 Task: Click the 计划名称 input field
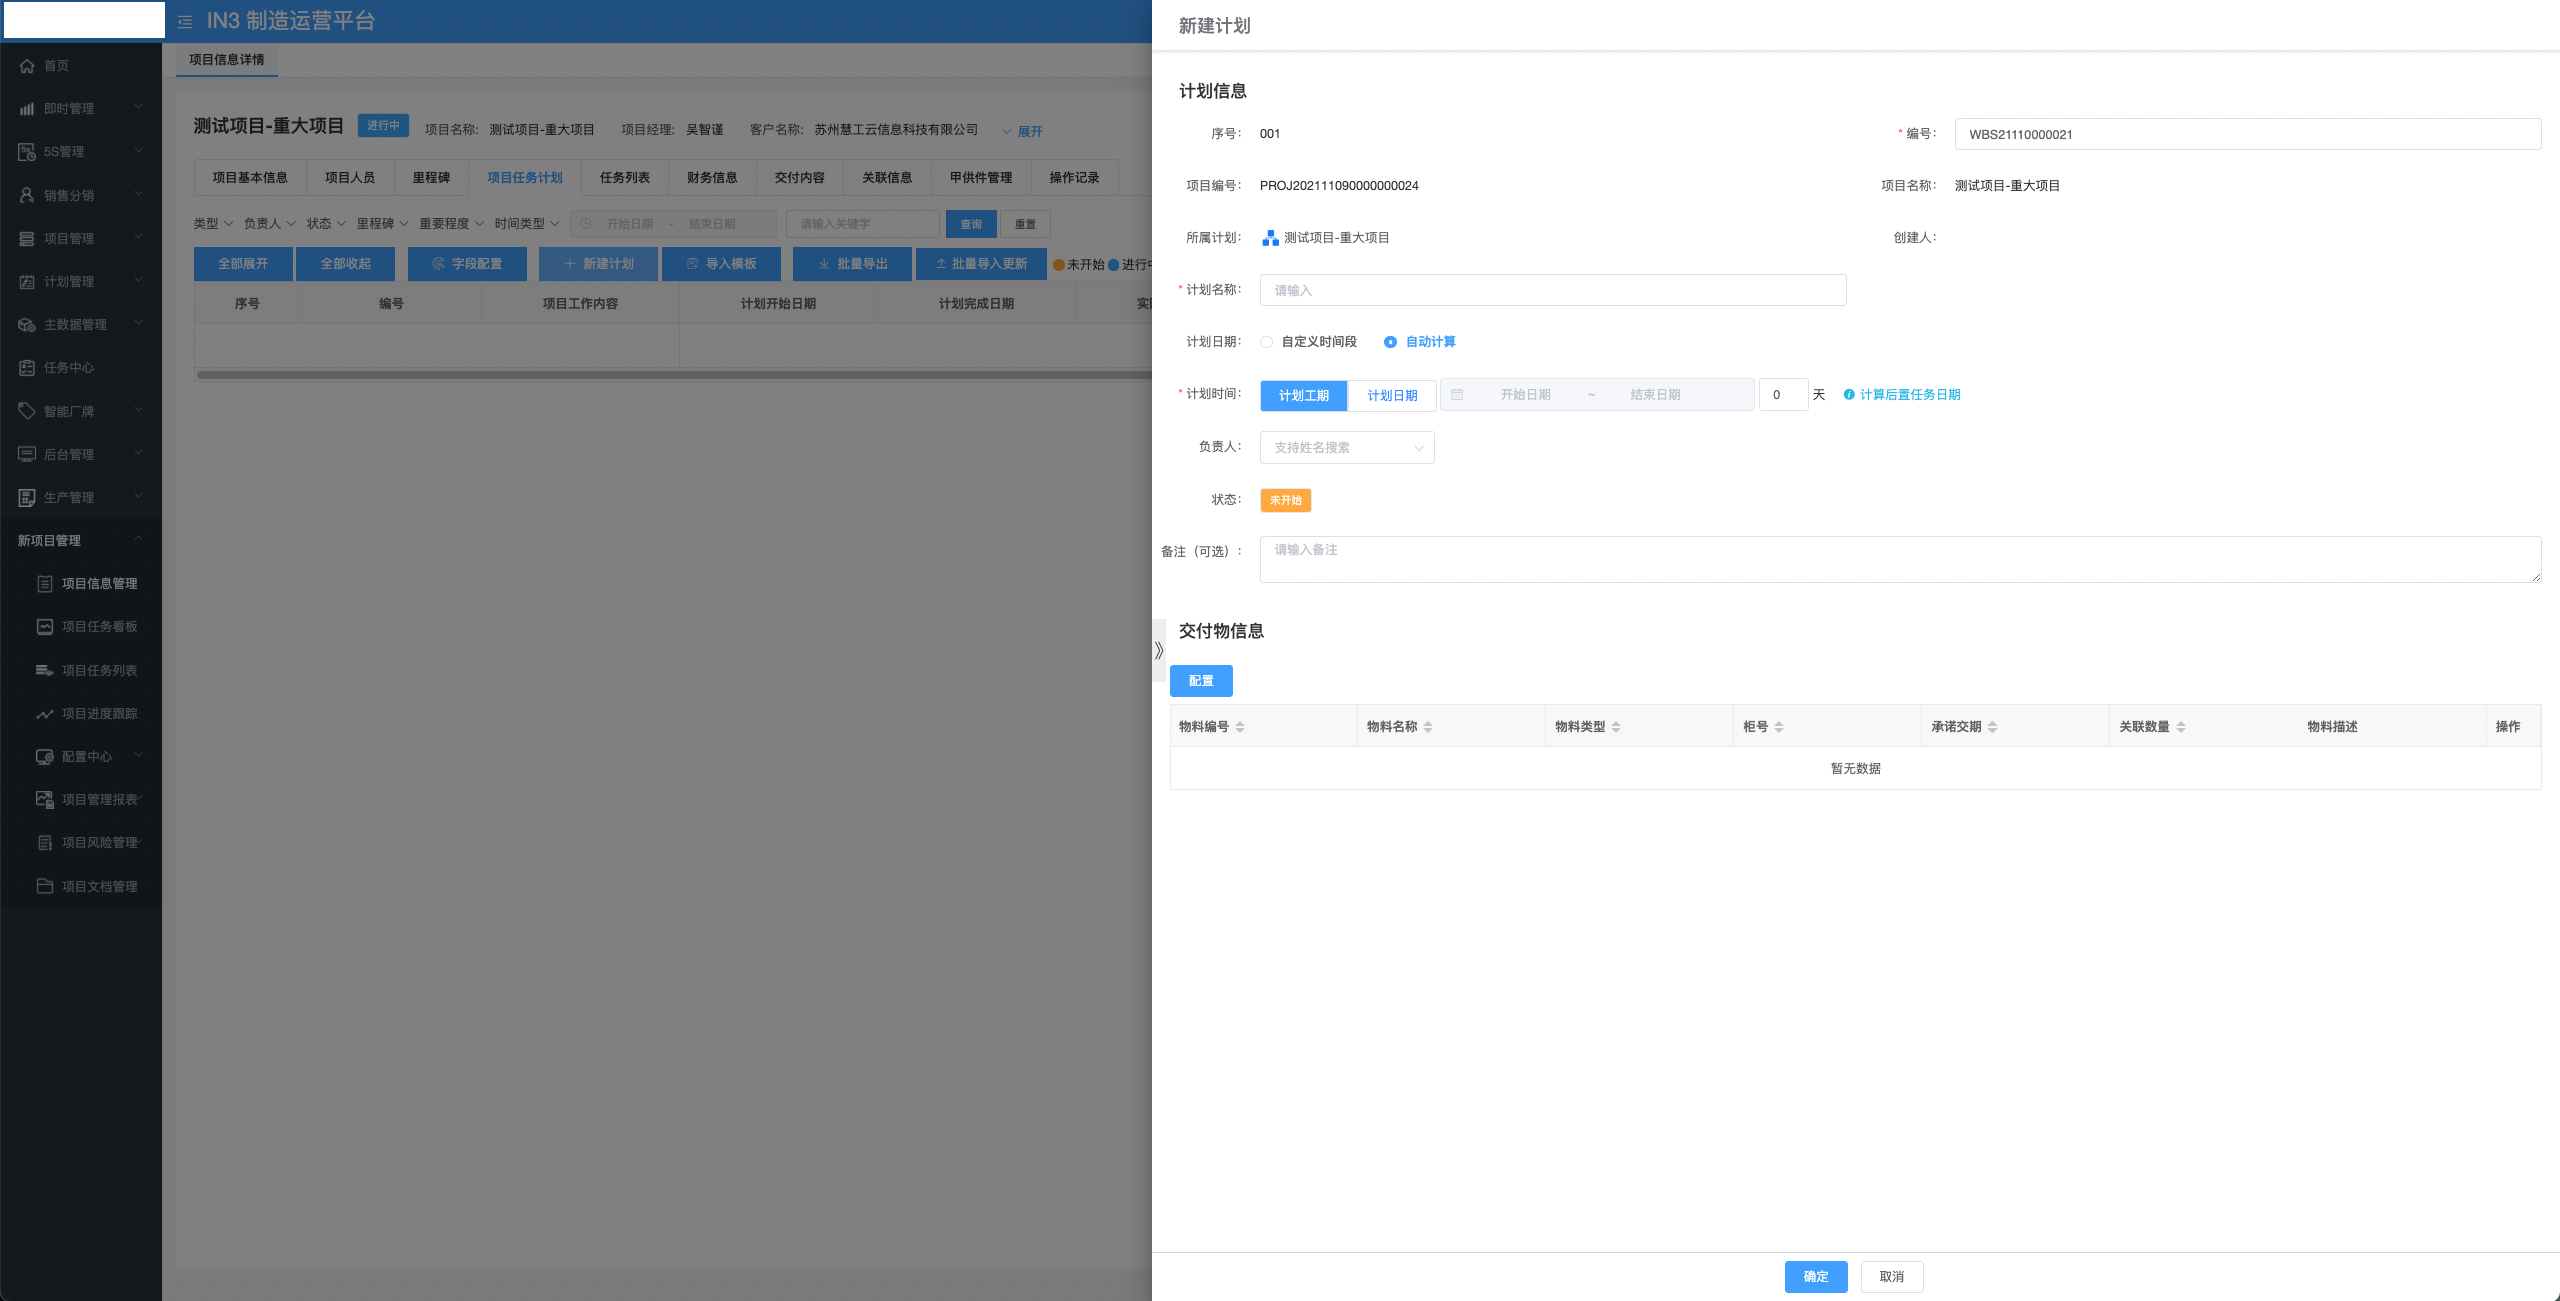click(1552, 290)
